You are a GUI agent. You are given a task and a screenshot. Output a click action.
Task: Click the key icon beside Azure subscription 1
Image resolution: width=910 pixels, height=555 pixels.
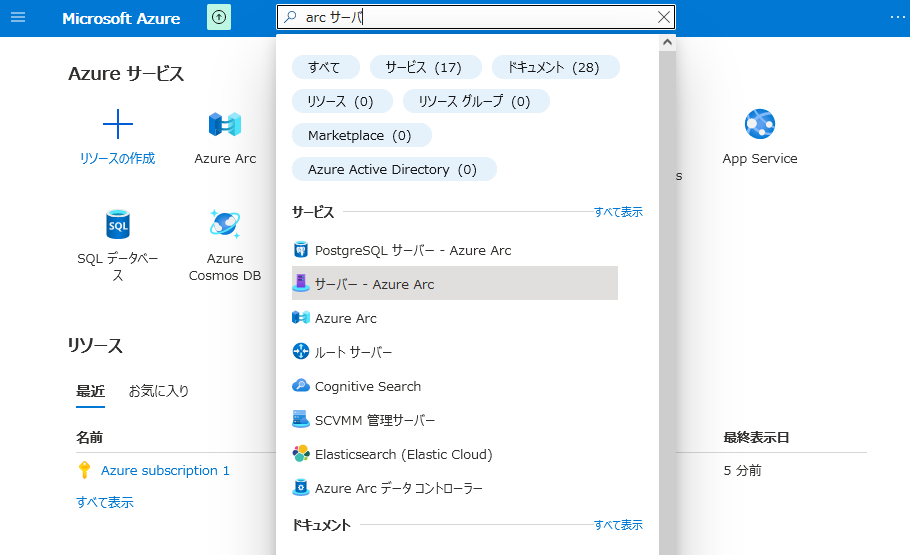pos(85,470)
